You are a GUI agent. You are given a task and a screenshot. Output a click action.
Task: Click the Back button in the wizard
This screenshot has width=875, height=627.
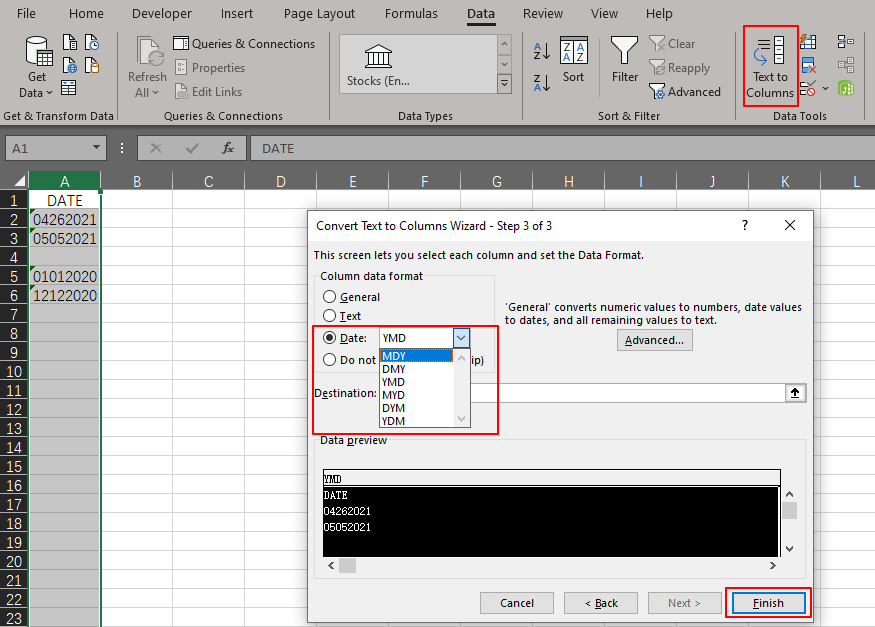600,602
